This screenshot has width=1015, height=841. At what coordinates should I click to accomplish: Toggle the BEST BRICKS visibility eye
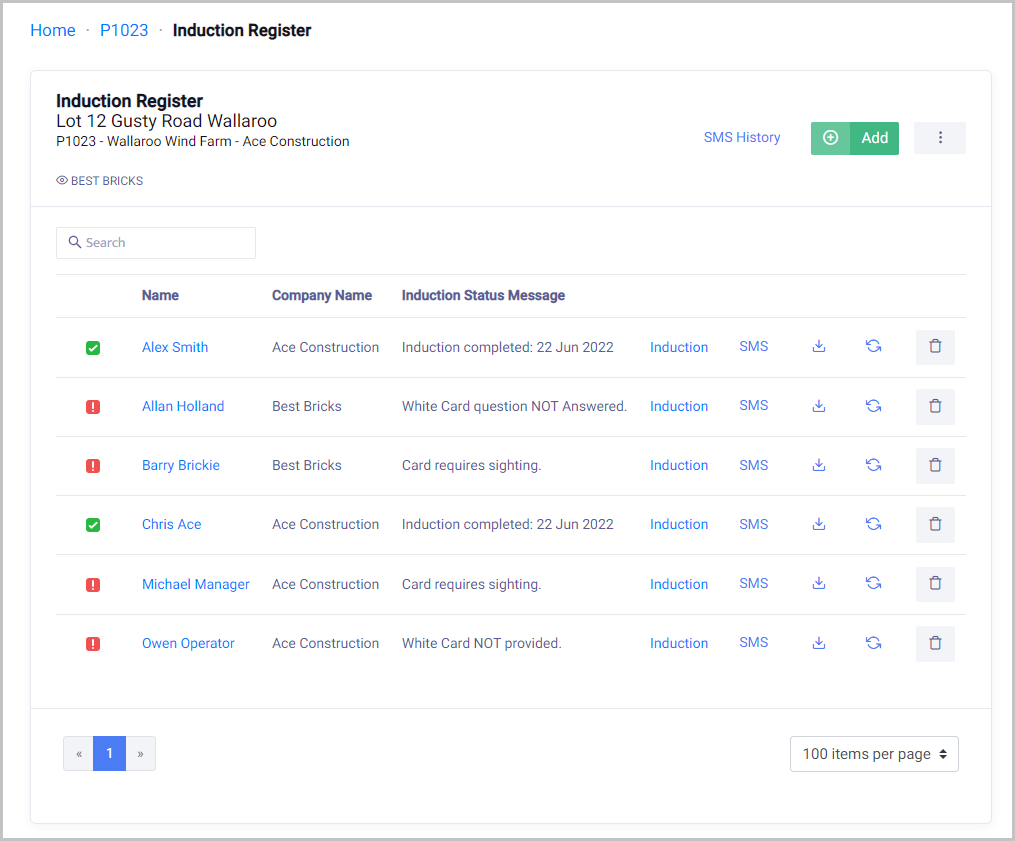coord(62,181)
